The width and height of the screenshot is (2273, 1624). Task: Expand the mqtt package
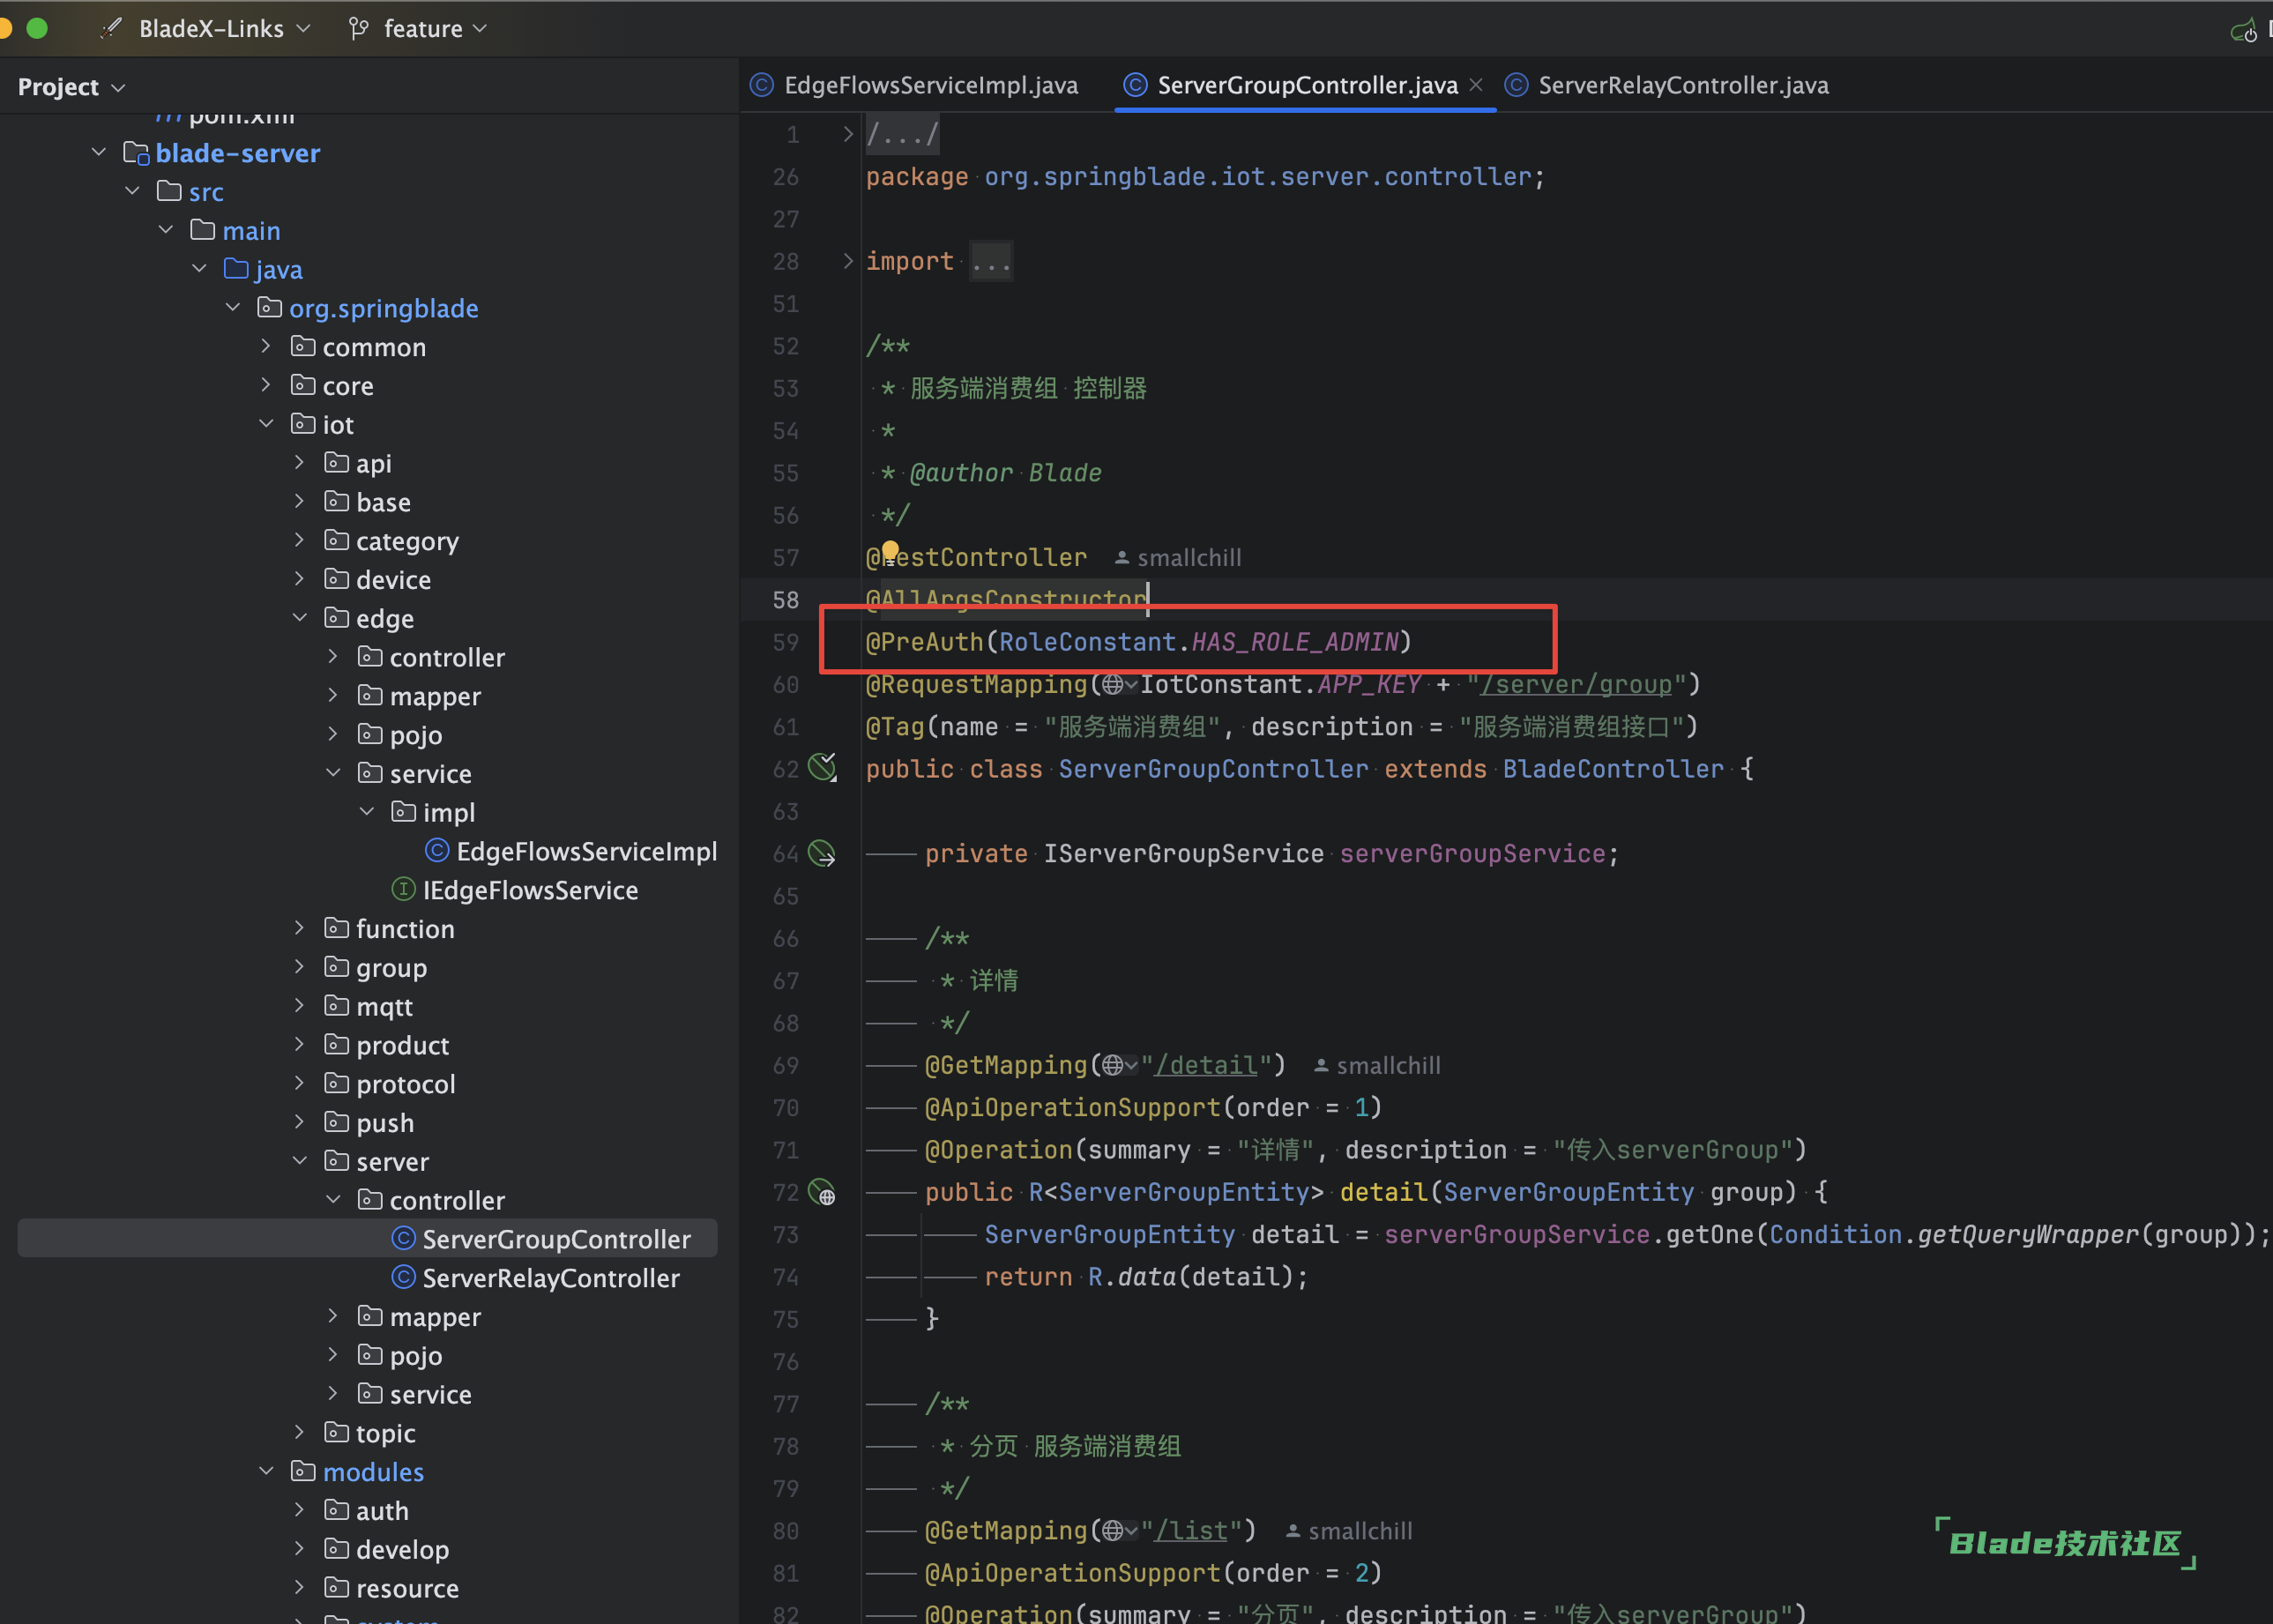click(299, 1006)
